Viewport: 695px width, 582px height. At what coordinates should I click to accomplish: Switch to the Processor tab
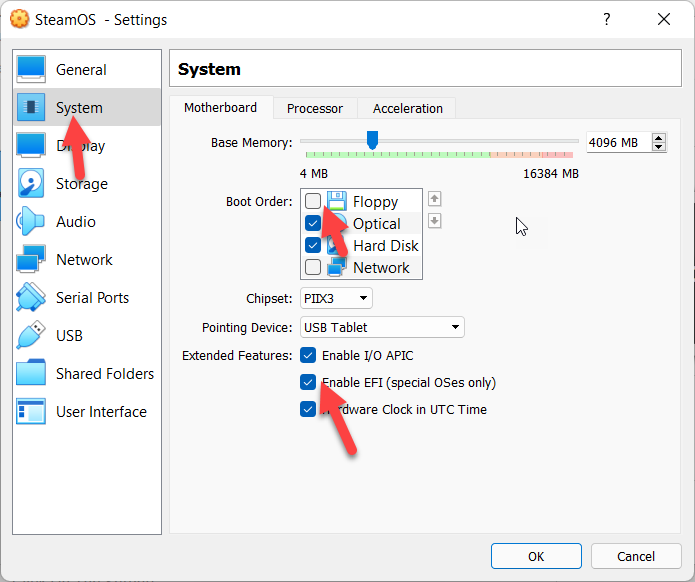point(314,108)
